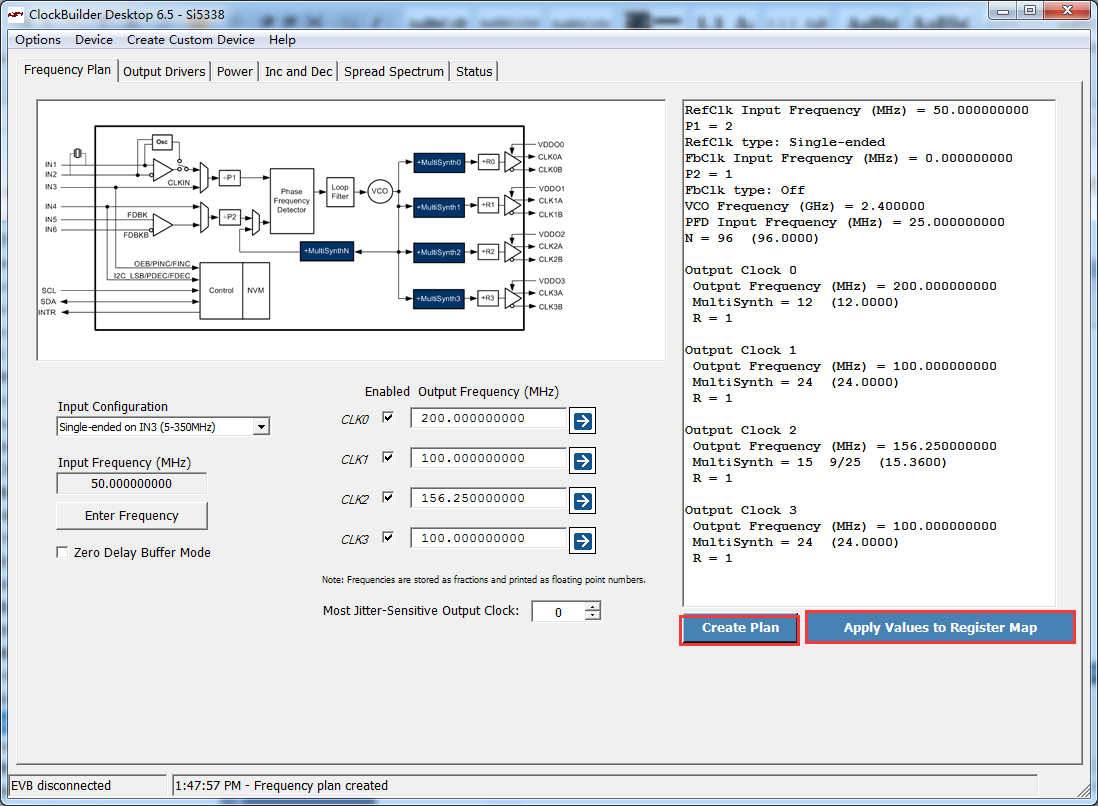Click the Enter Frequency button

(x=132, y=515)
